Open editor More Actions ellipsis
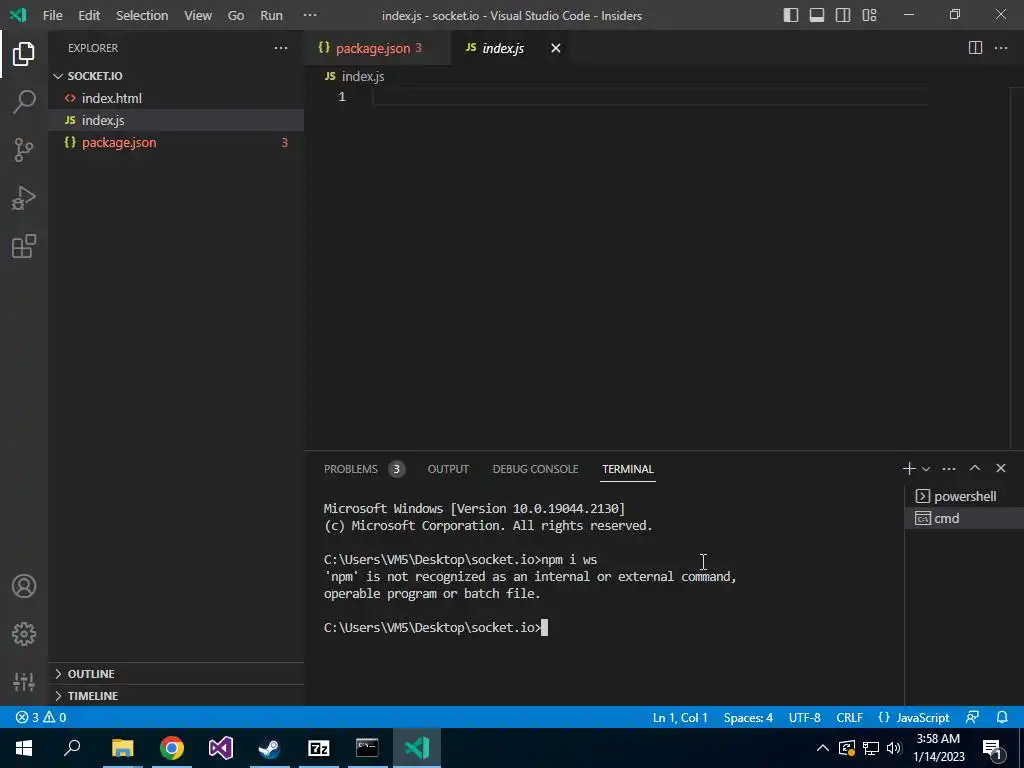1024x768 pixels. [x=1001, y=48]
